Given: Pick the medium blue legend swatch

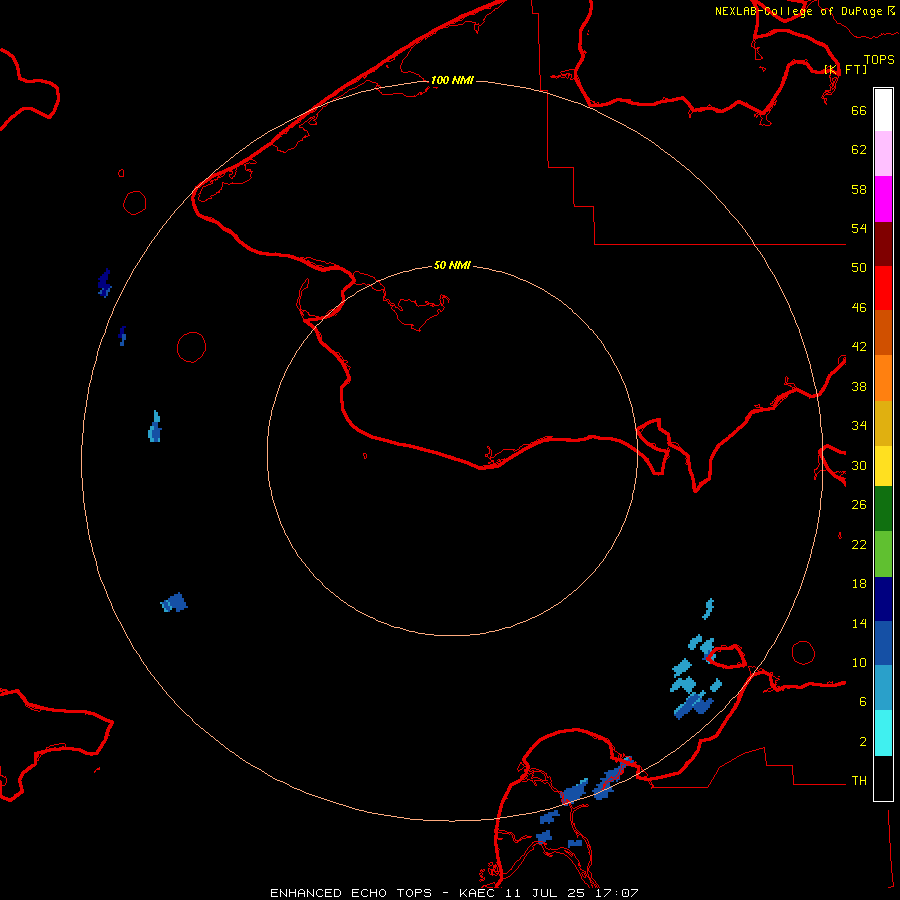Looking at the screenshot, I should [883, 643].
